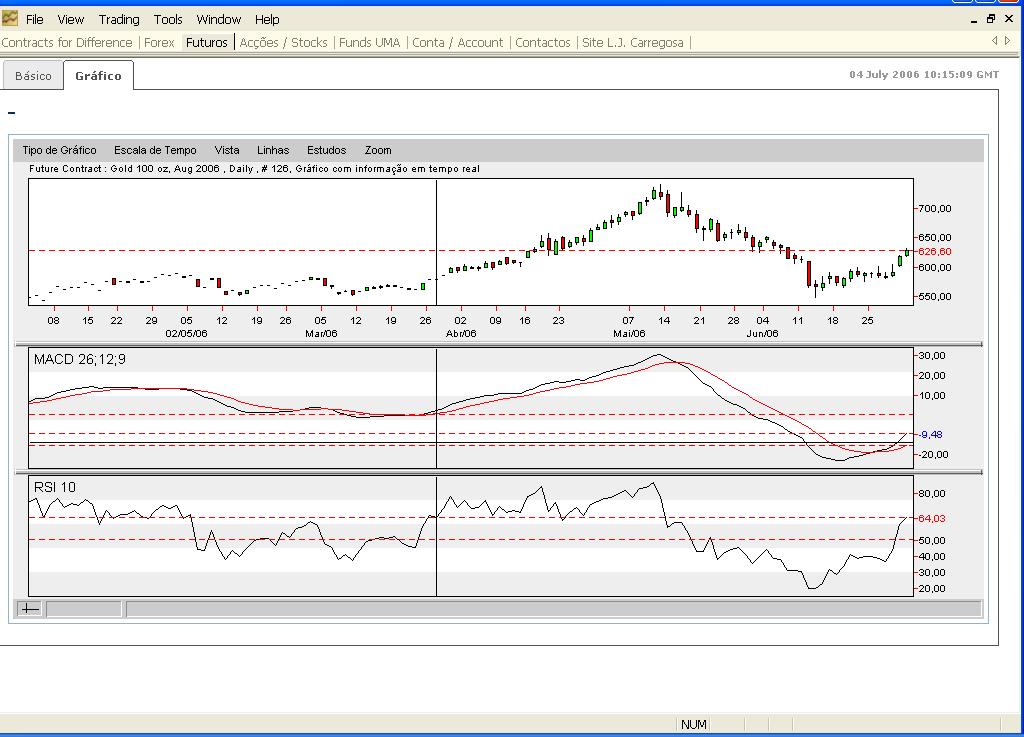Screen dimensions: 1024x737
Task: Click the crosshair cursor icon below the chart
Action: click(x=30, y=609)
